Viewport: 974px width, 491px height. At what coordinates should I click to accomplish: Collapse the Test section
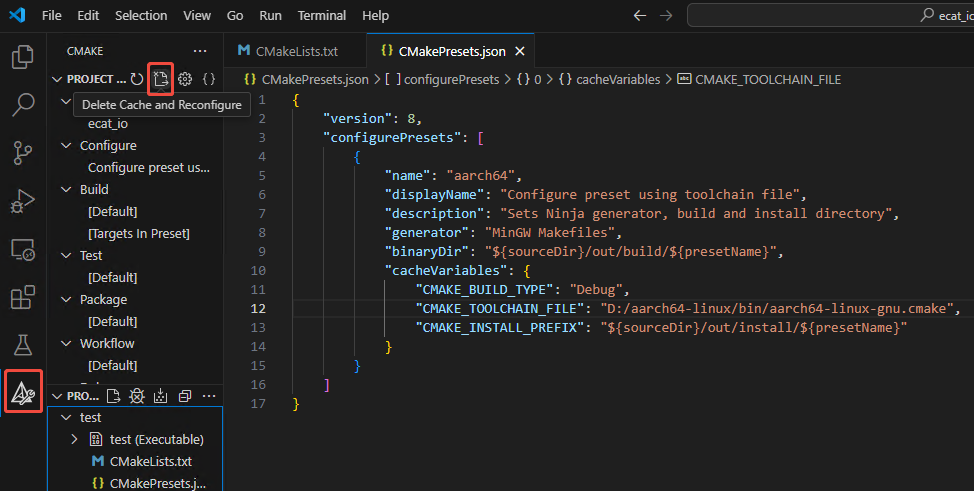click(x=66, y=255)
